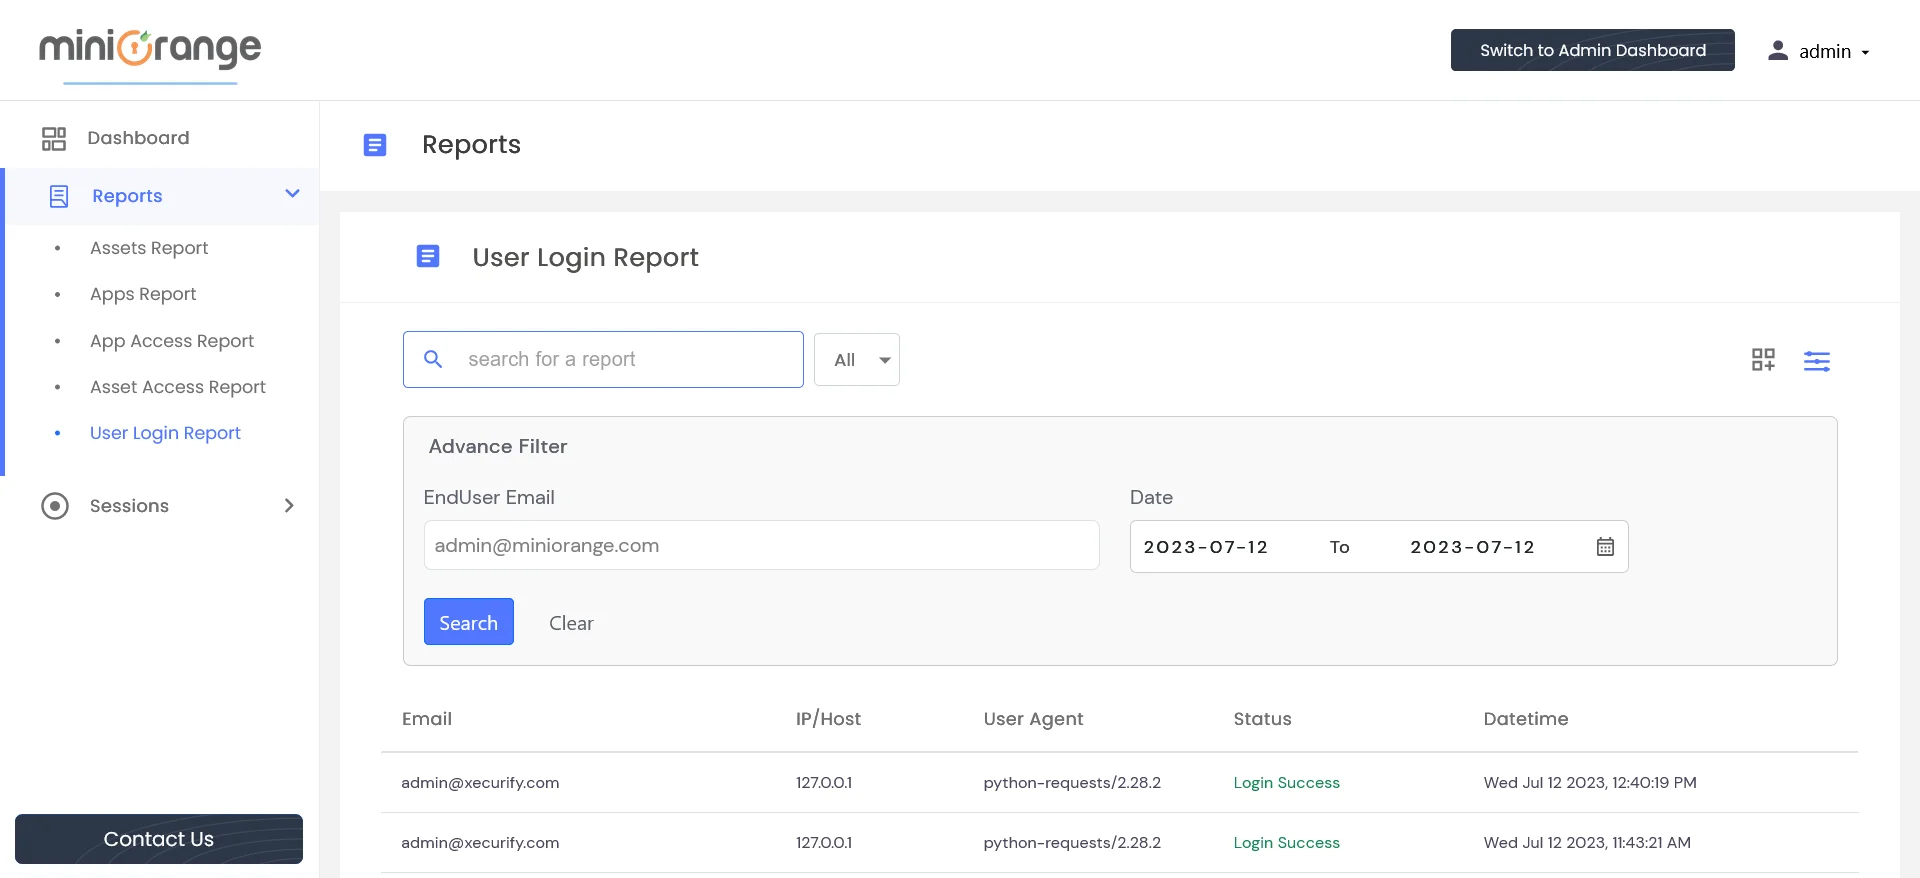The width and height of the screenshot is (1920, 878).
Task: Open Asset Access Report
Action: coord(178,387)
